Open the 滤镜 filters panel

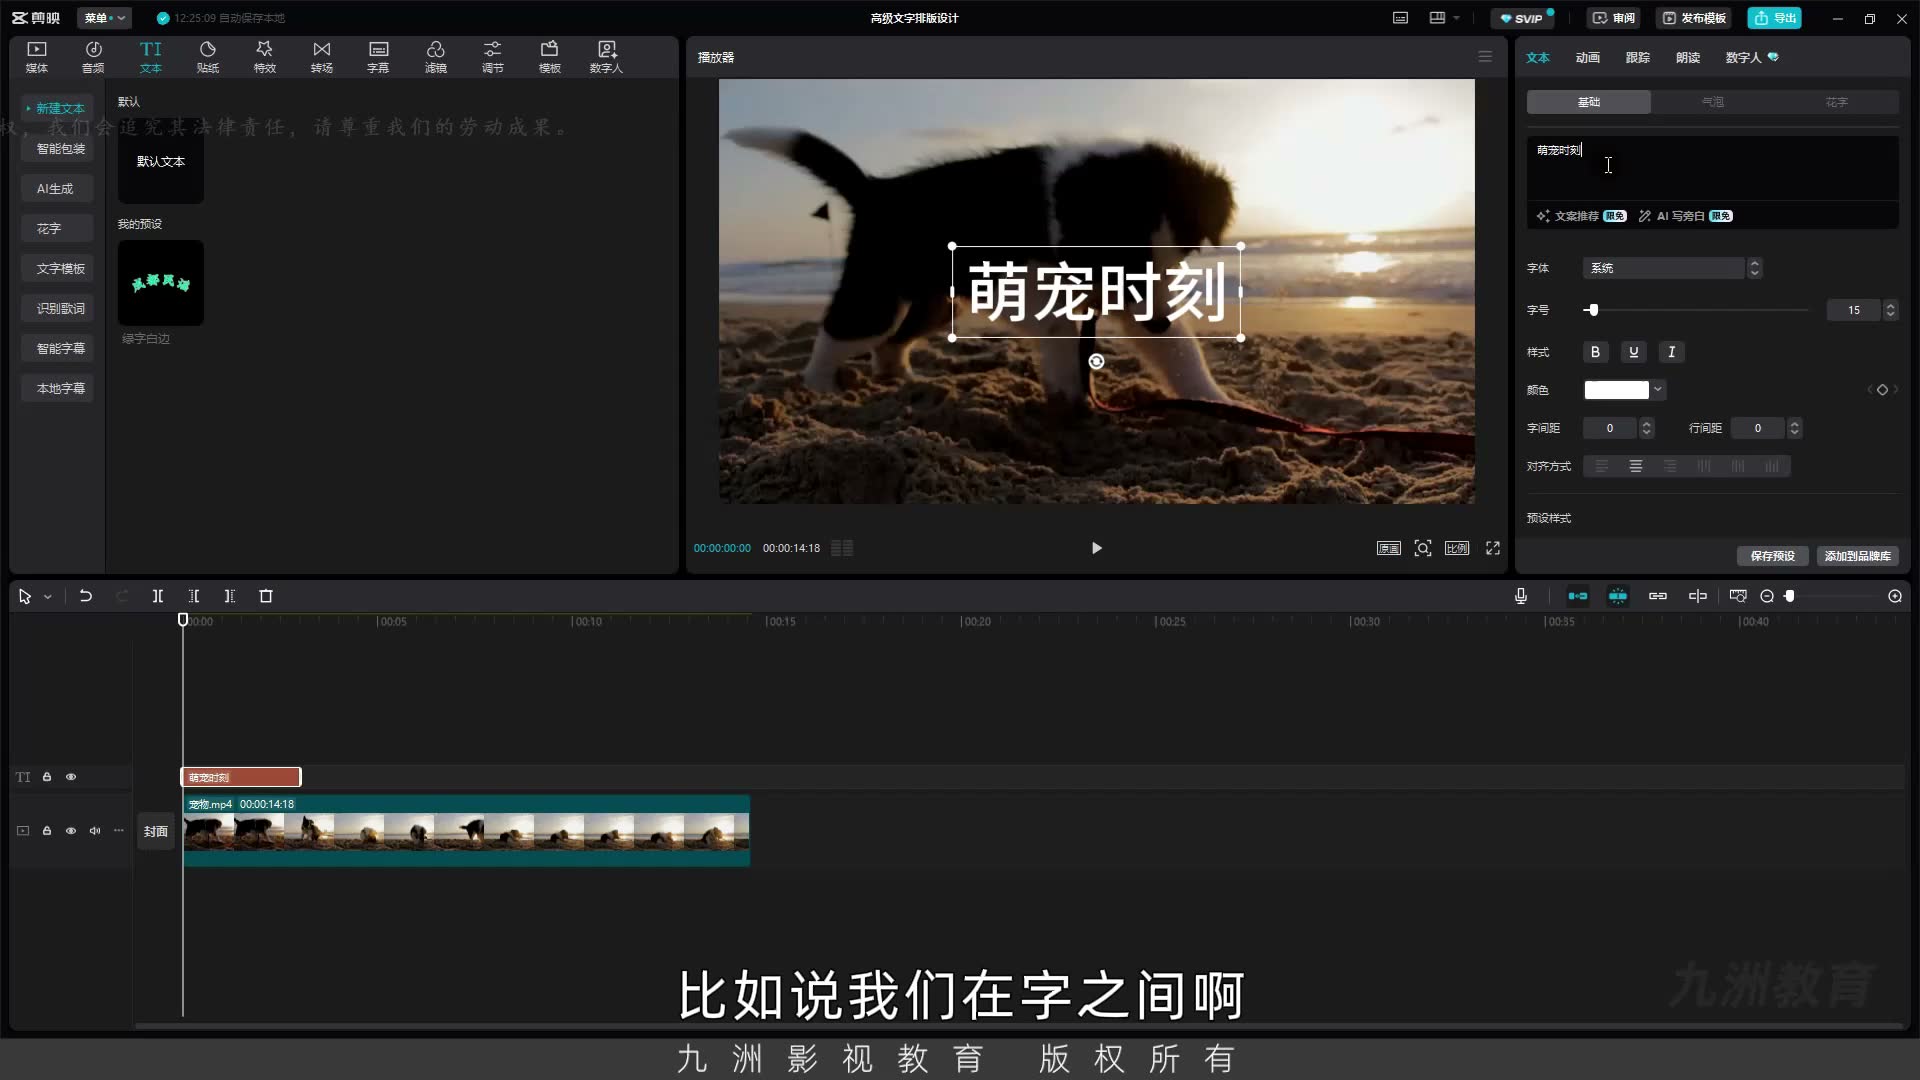point(436,57)
